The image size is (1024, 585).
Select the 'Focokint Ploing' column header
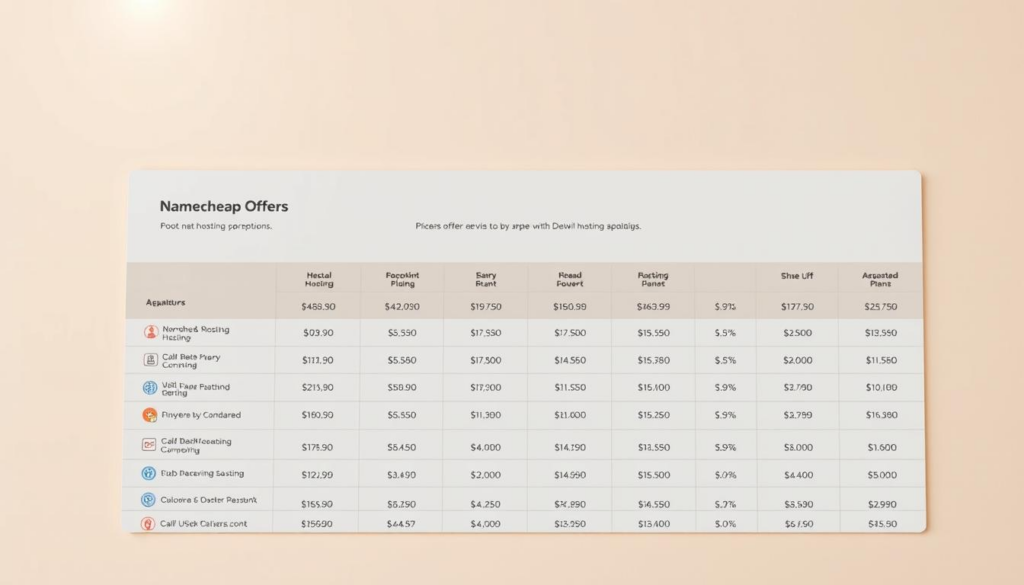(x=402, y=279)
